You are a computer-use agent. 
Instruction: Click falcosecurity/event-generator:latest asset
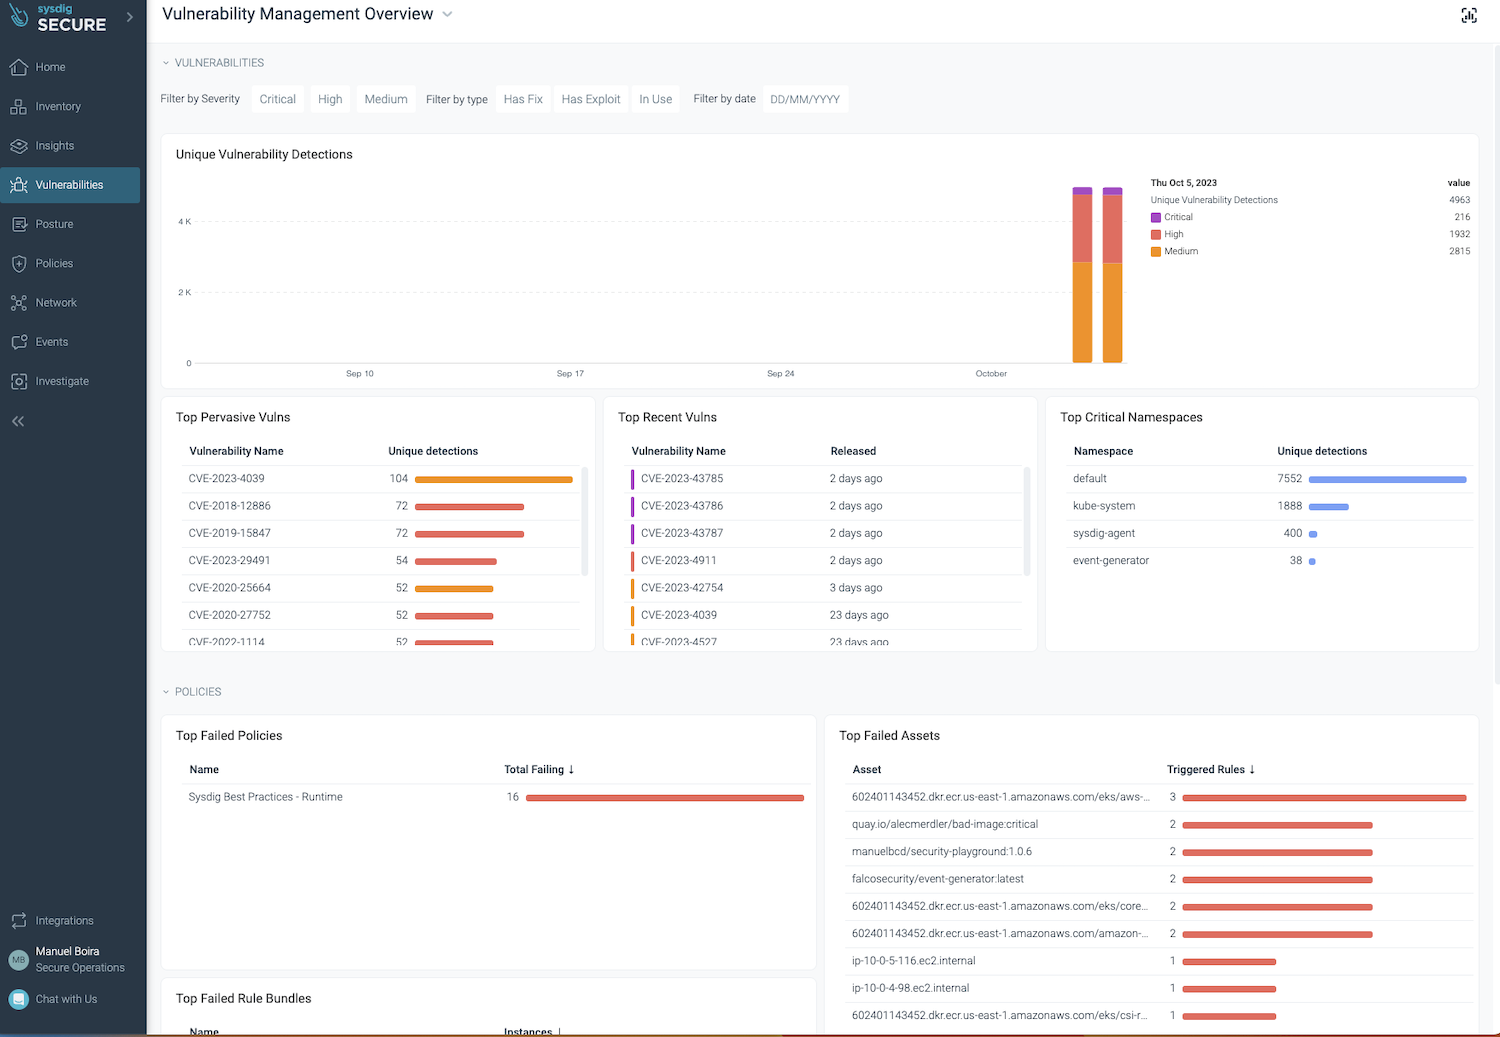point(1159,879)
